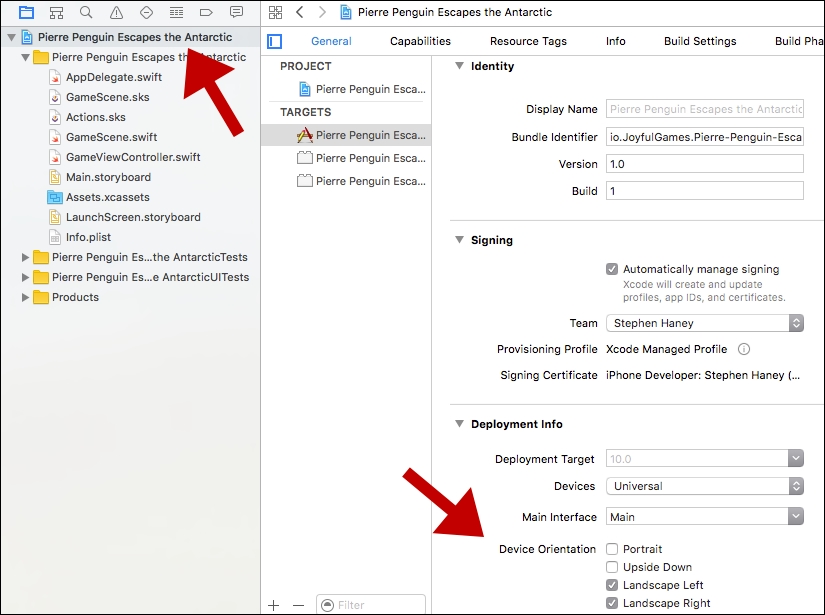Switch to the Build Settings tab
This screenshot has width=825, height=615.
700,41
